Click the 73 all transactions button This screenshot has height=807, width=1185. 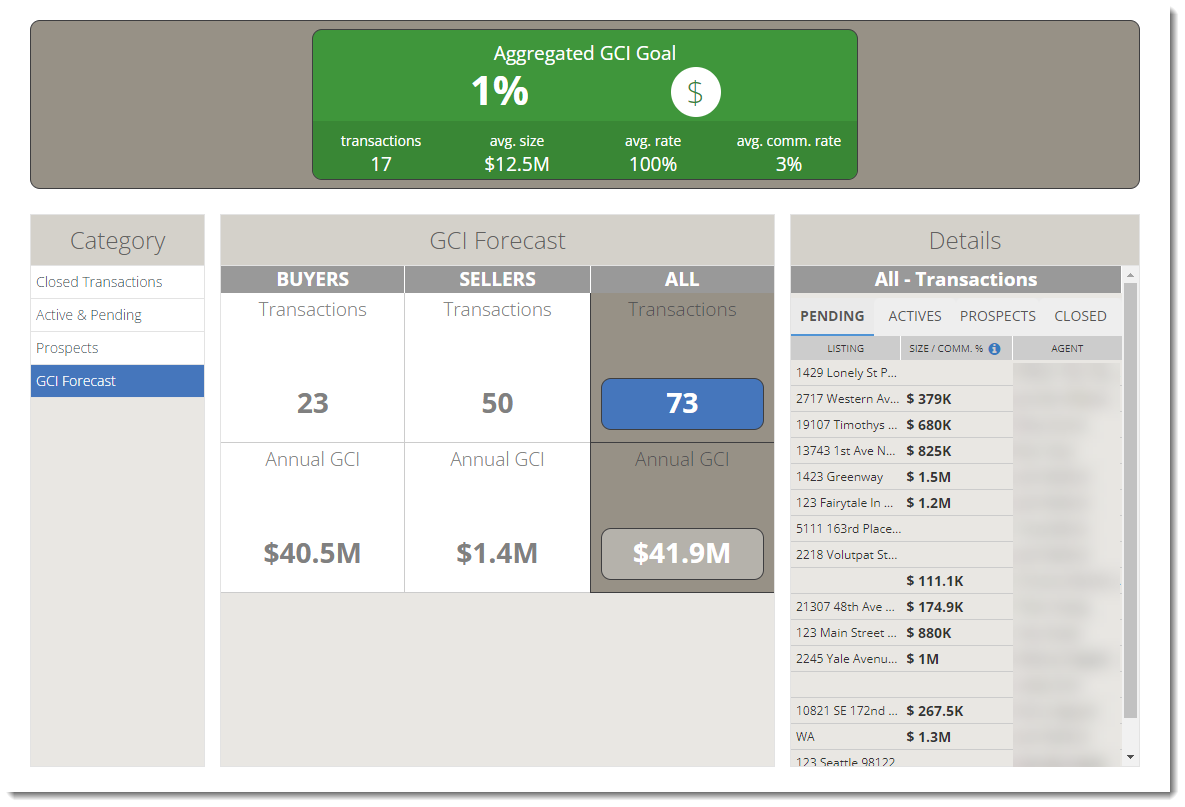click(x=682, y=404)
